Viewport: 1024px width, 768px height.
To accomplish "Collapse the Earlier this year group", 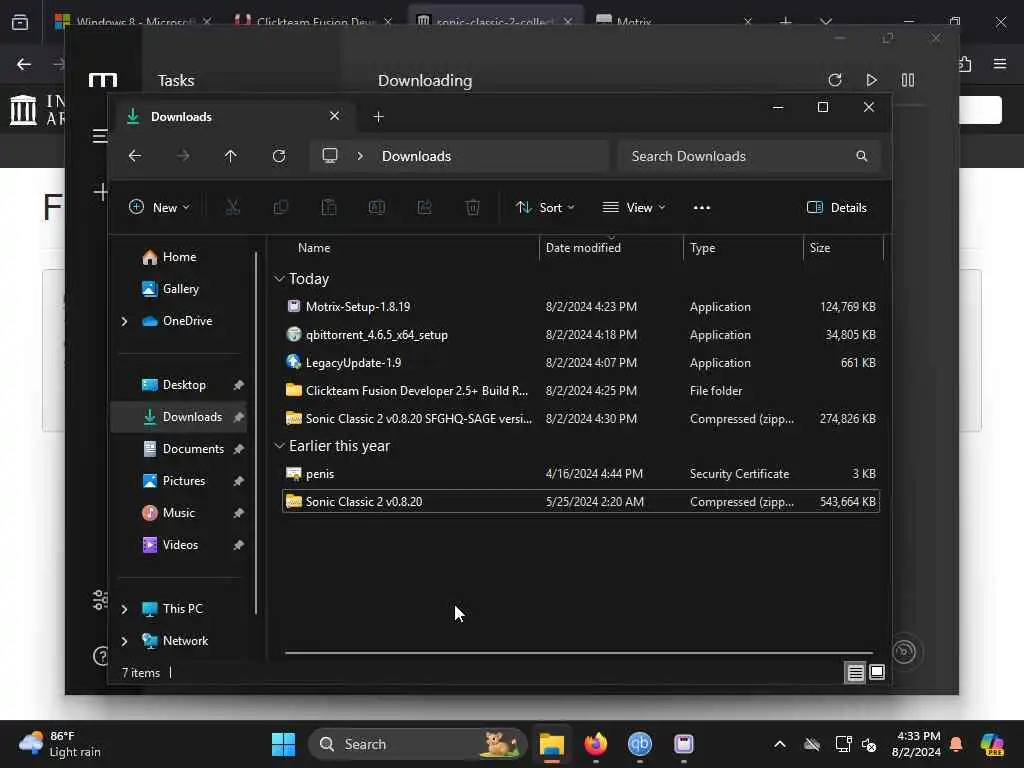I will (280, 446).
